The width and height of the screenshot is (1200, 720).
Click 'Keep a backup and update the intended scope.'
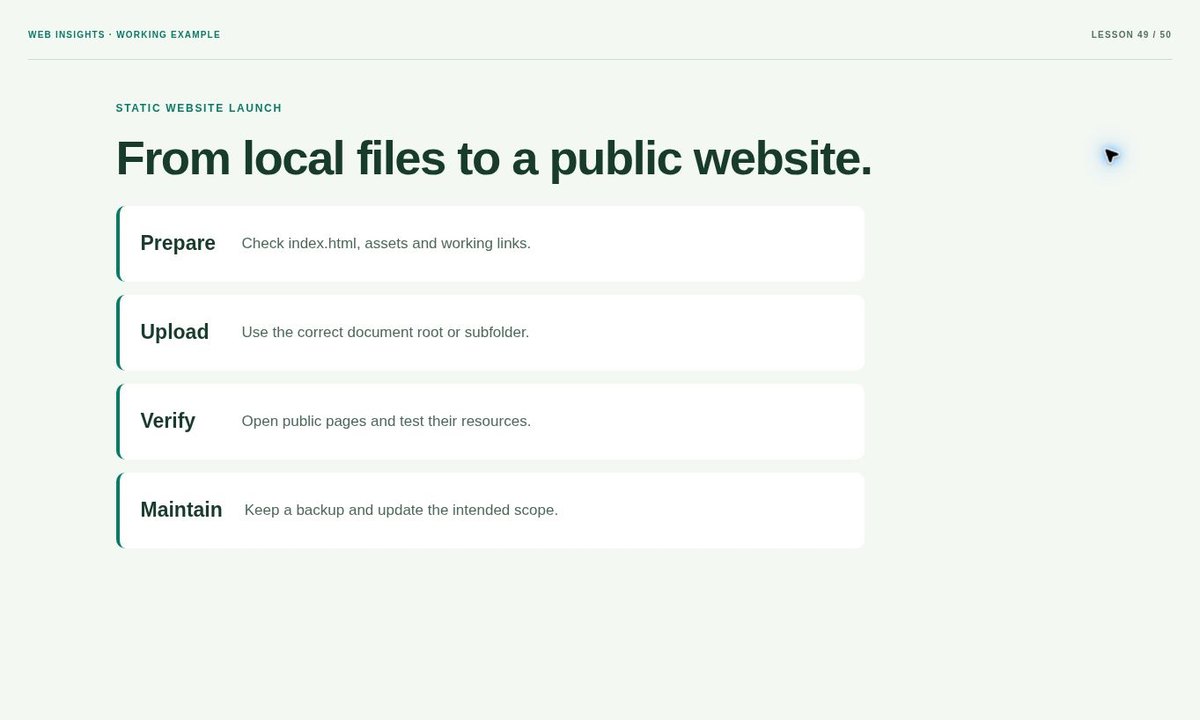pyautogui.click(x=401, y=510)
